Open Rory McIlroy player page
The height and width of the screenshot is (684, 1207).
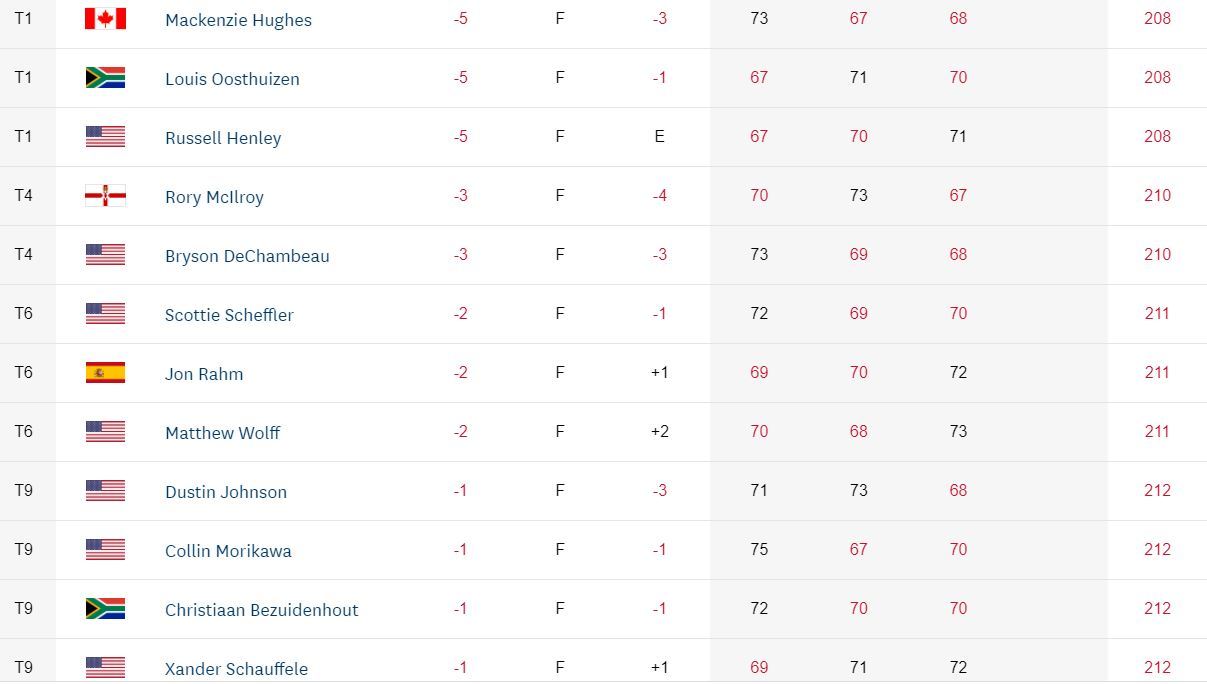pos(214,197)
